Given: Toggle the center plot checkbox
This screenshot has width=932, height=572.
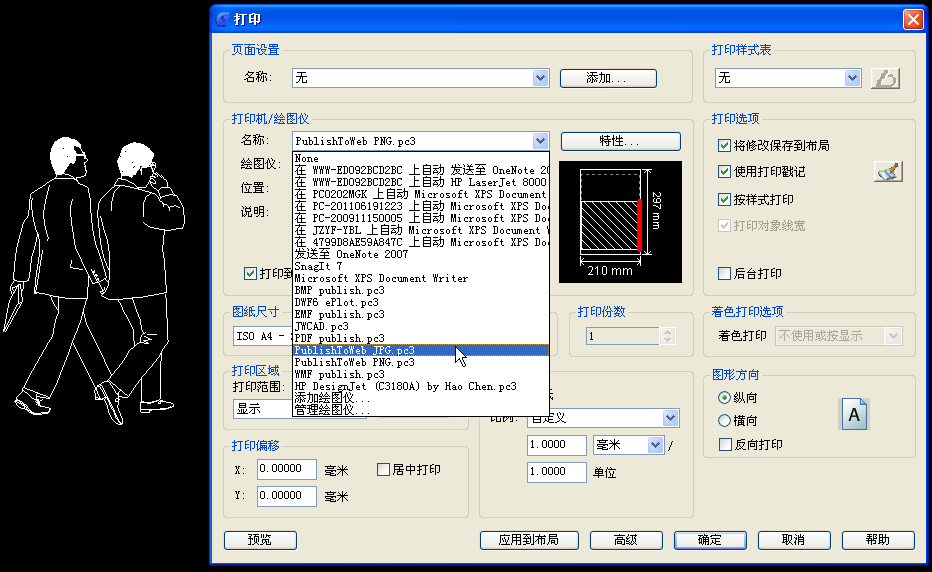Looking at the screenshot, I should [x=383, y=470].
